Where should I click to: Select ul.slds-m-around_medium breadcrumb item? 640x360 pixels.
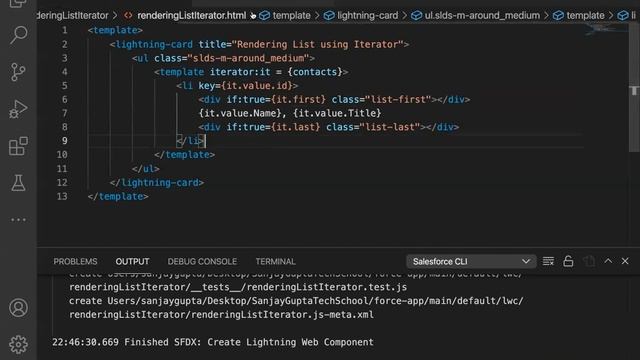pyautogui.click(x=482, y=16)
